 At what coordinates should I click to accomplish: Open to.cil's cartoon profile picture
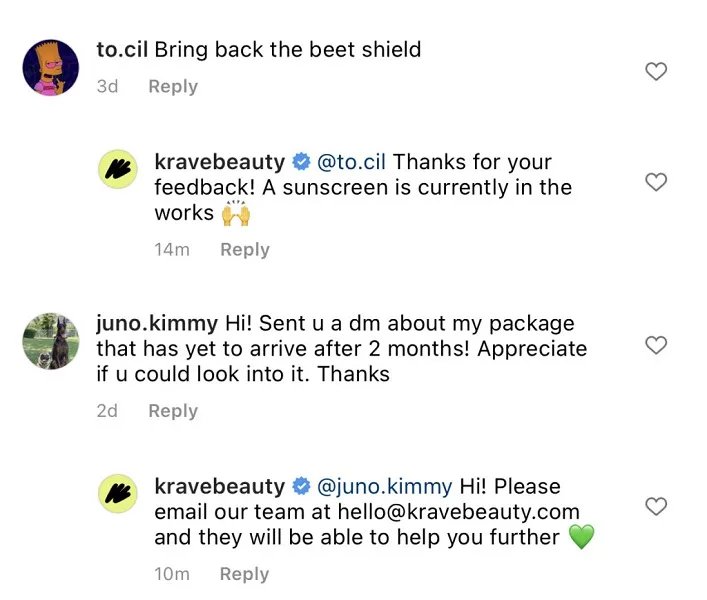point(51,68)
